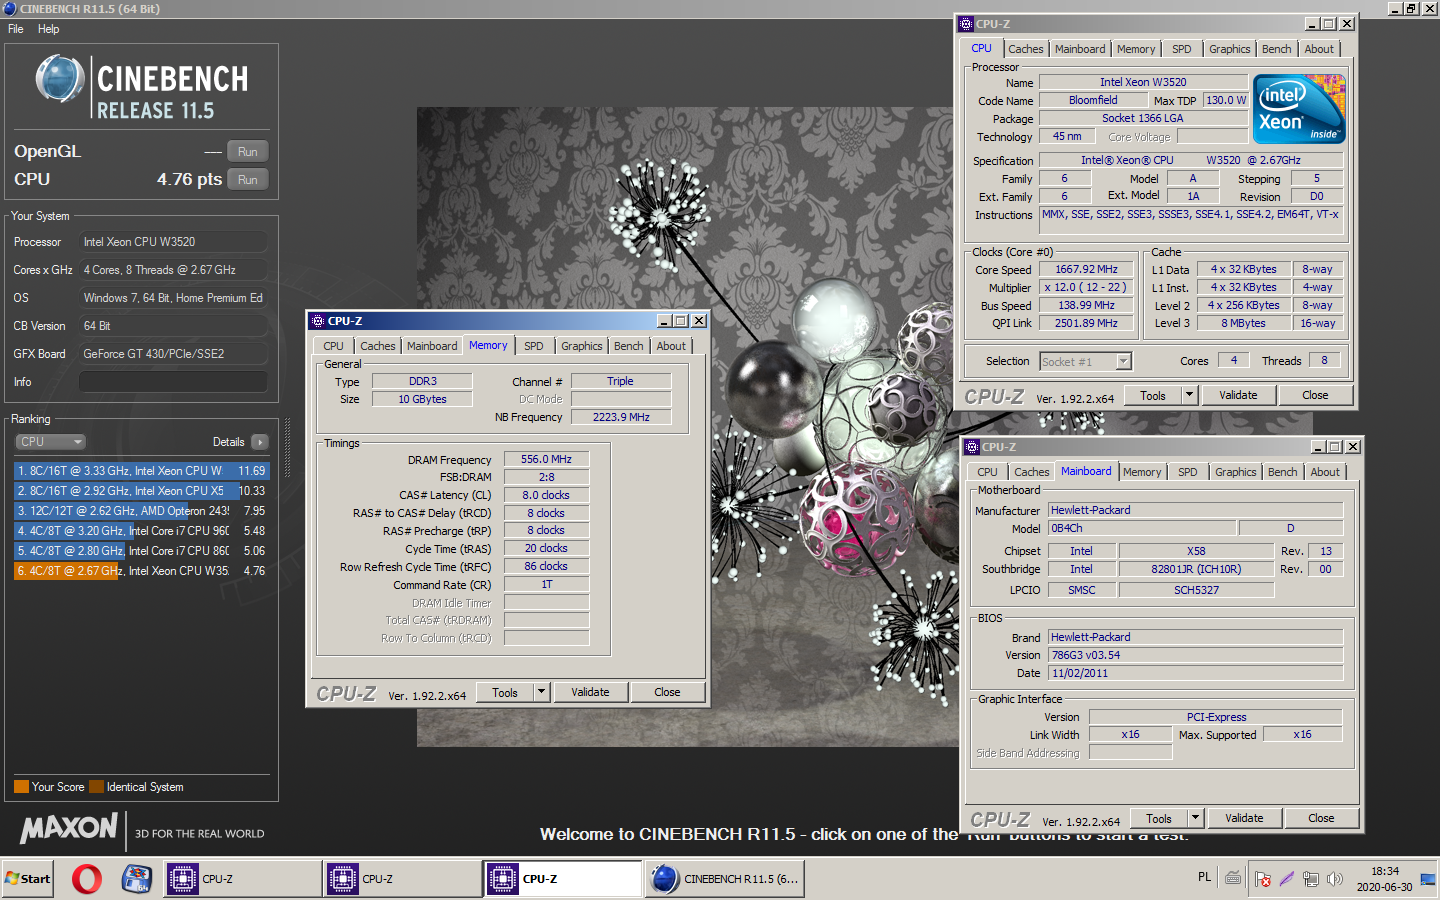
Task: Click the 556.0 MHz DRAM Frequency value
Action: tap(546, 459)
